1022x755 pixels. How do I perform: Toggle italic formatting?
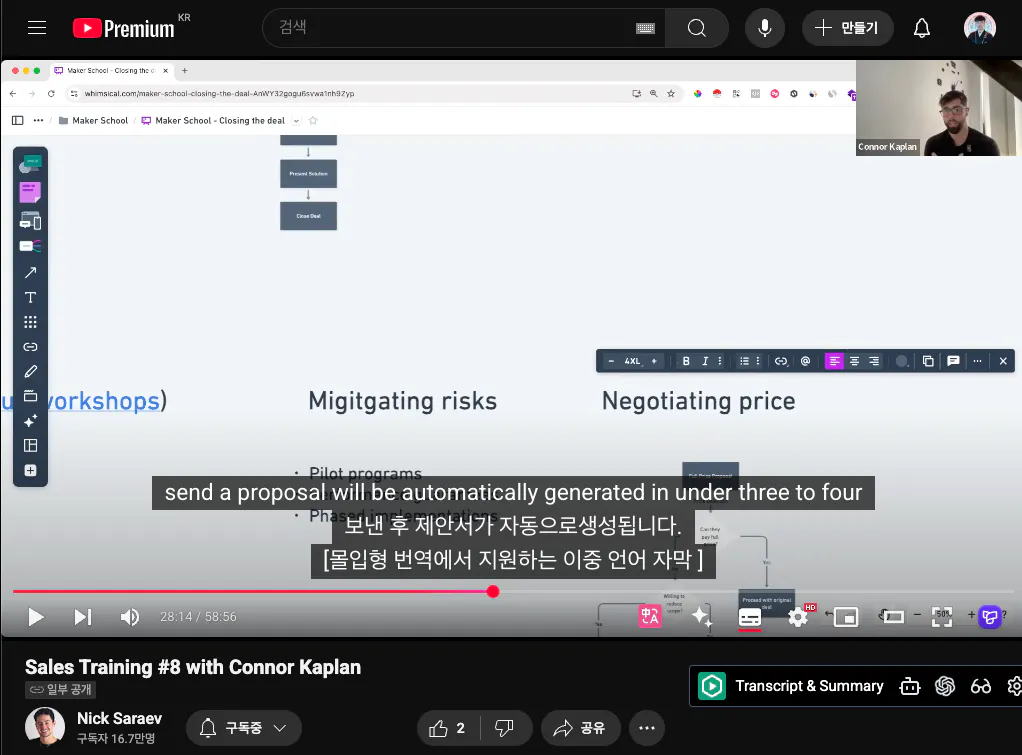point(706,361)
